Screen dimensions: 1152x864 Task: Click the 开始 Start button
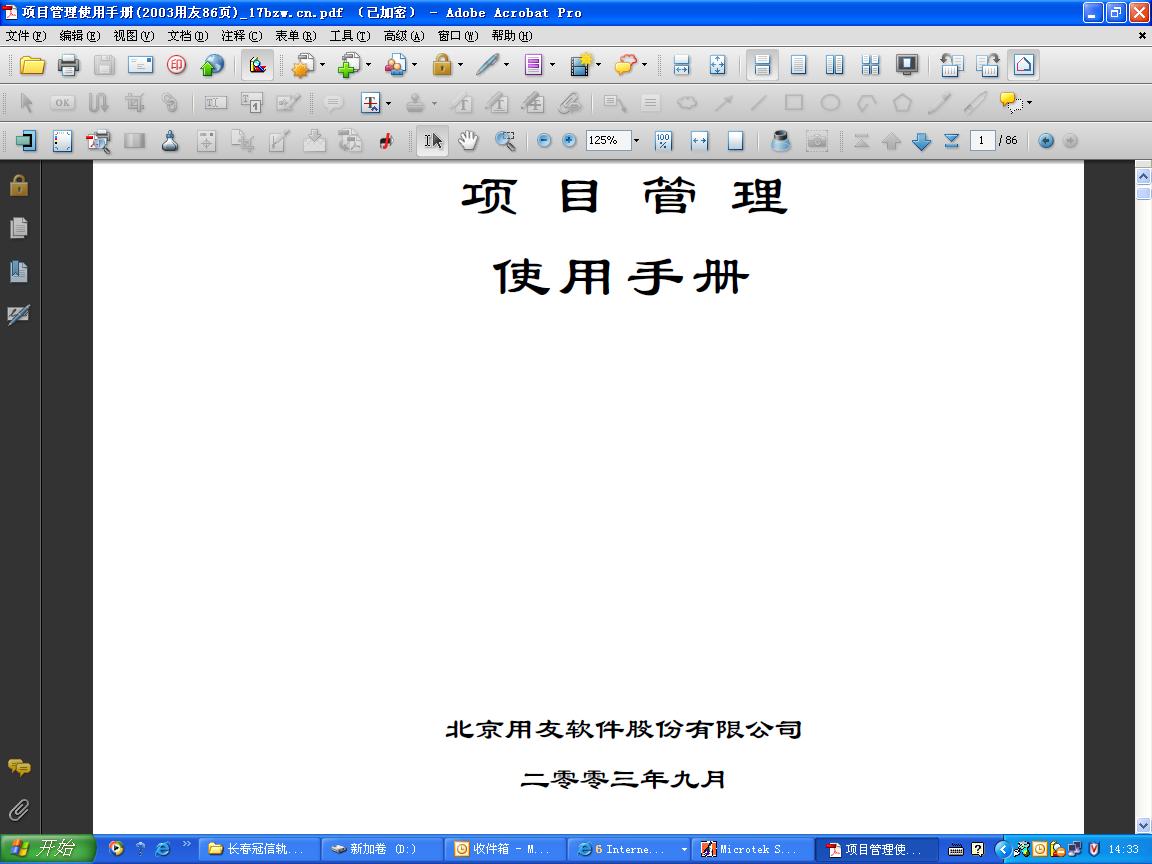(46, 849)
